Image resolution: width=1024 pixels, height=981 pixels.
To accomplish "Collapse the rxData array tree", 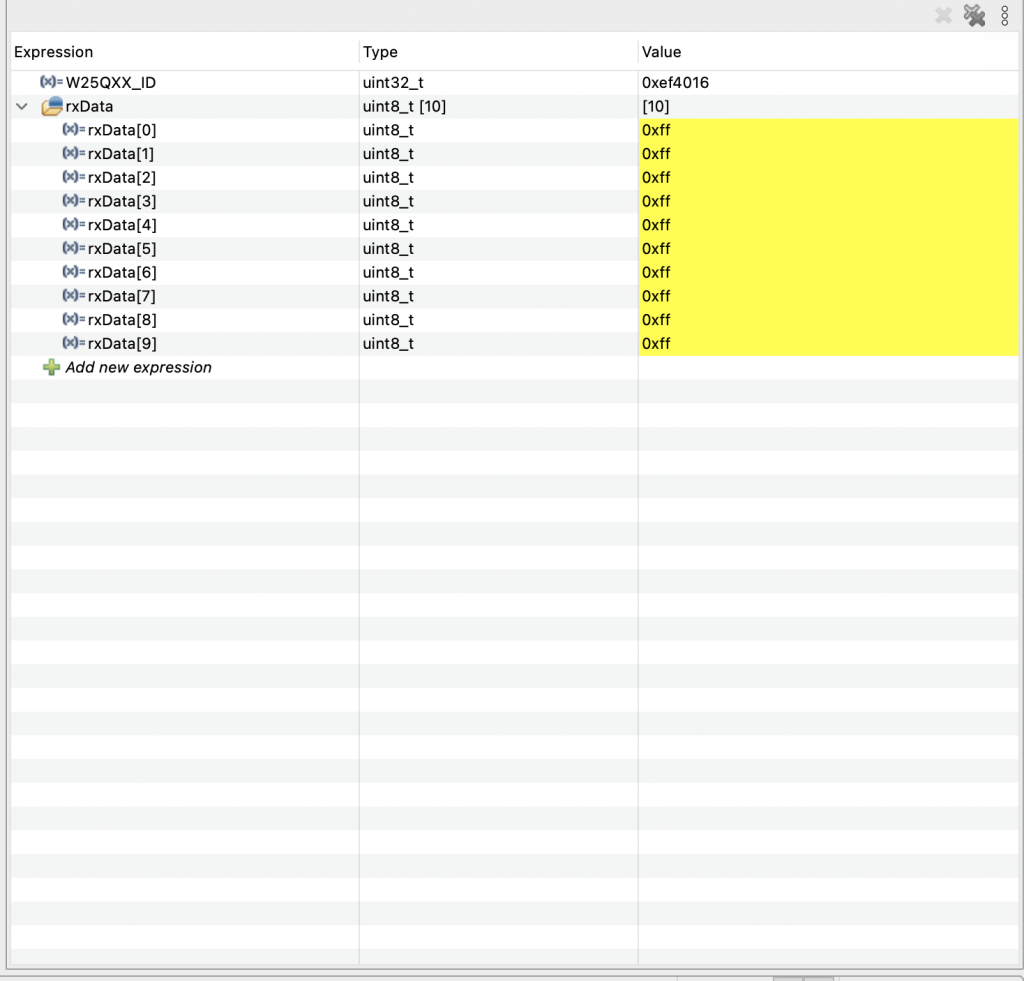I will click(22, 106).
